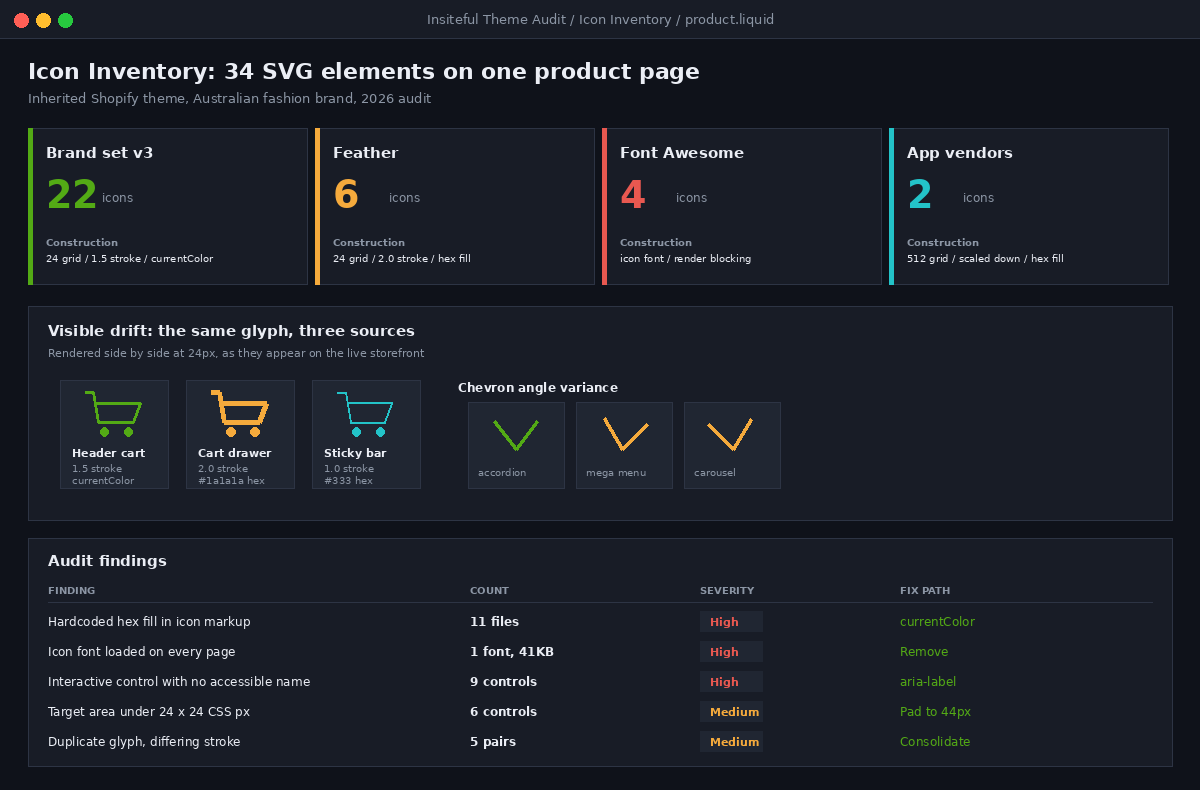Click the currentColor fix path link
This screenshot has height=790, width=1200.
(937, 622)
